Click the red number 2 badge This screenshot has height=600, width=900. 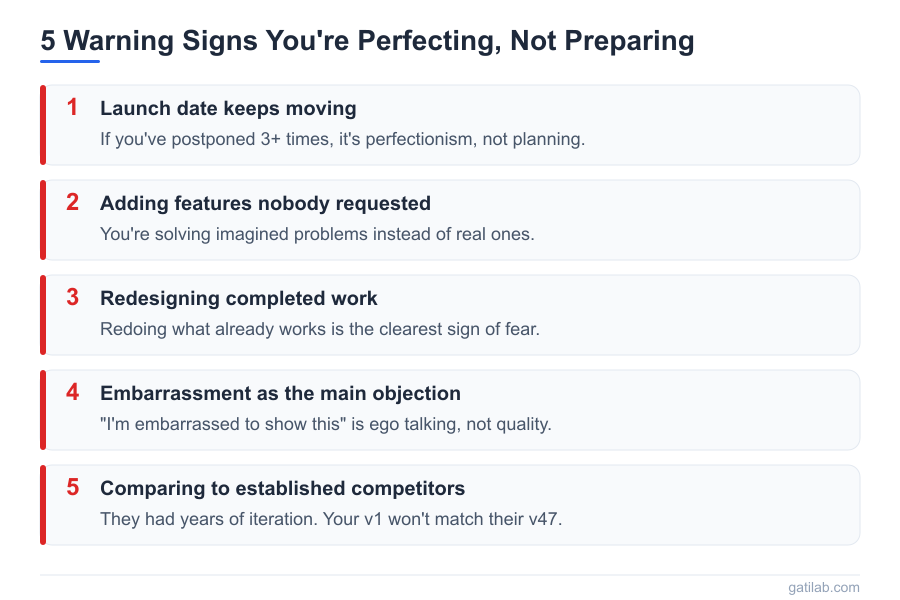coord(72,203)
